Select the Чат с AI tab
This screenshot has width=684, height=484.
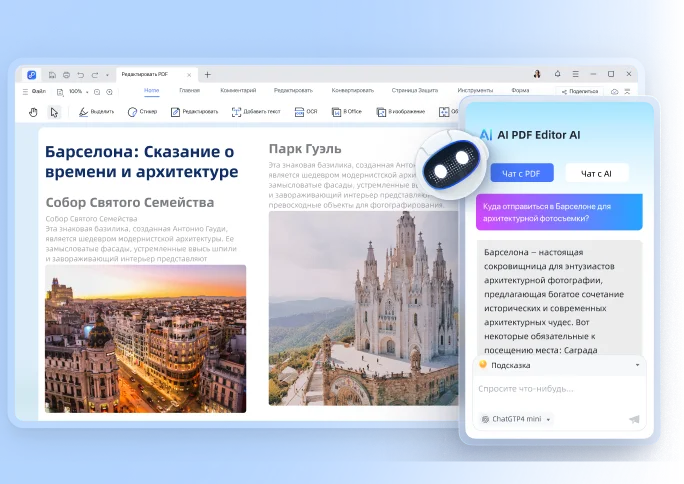coord(597,173)
